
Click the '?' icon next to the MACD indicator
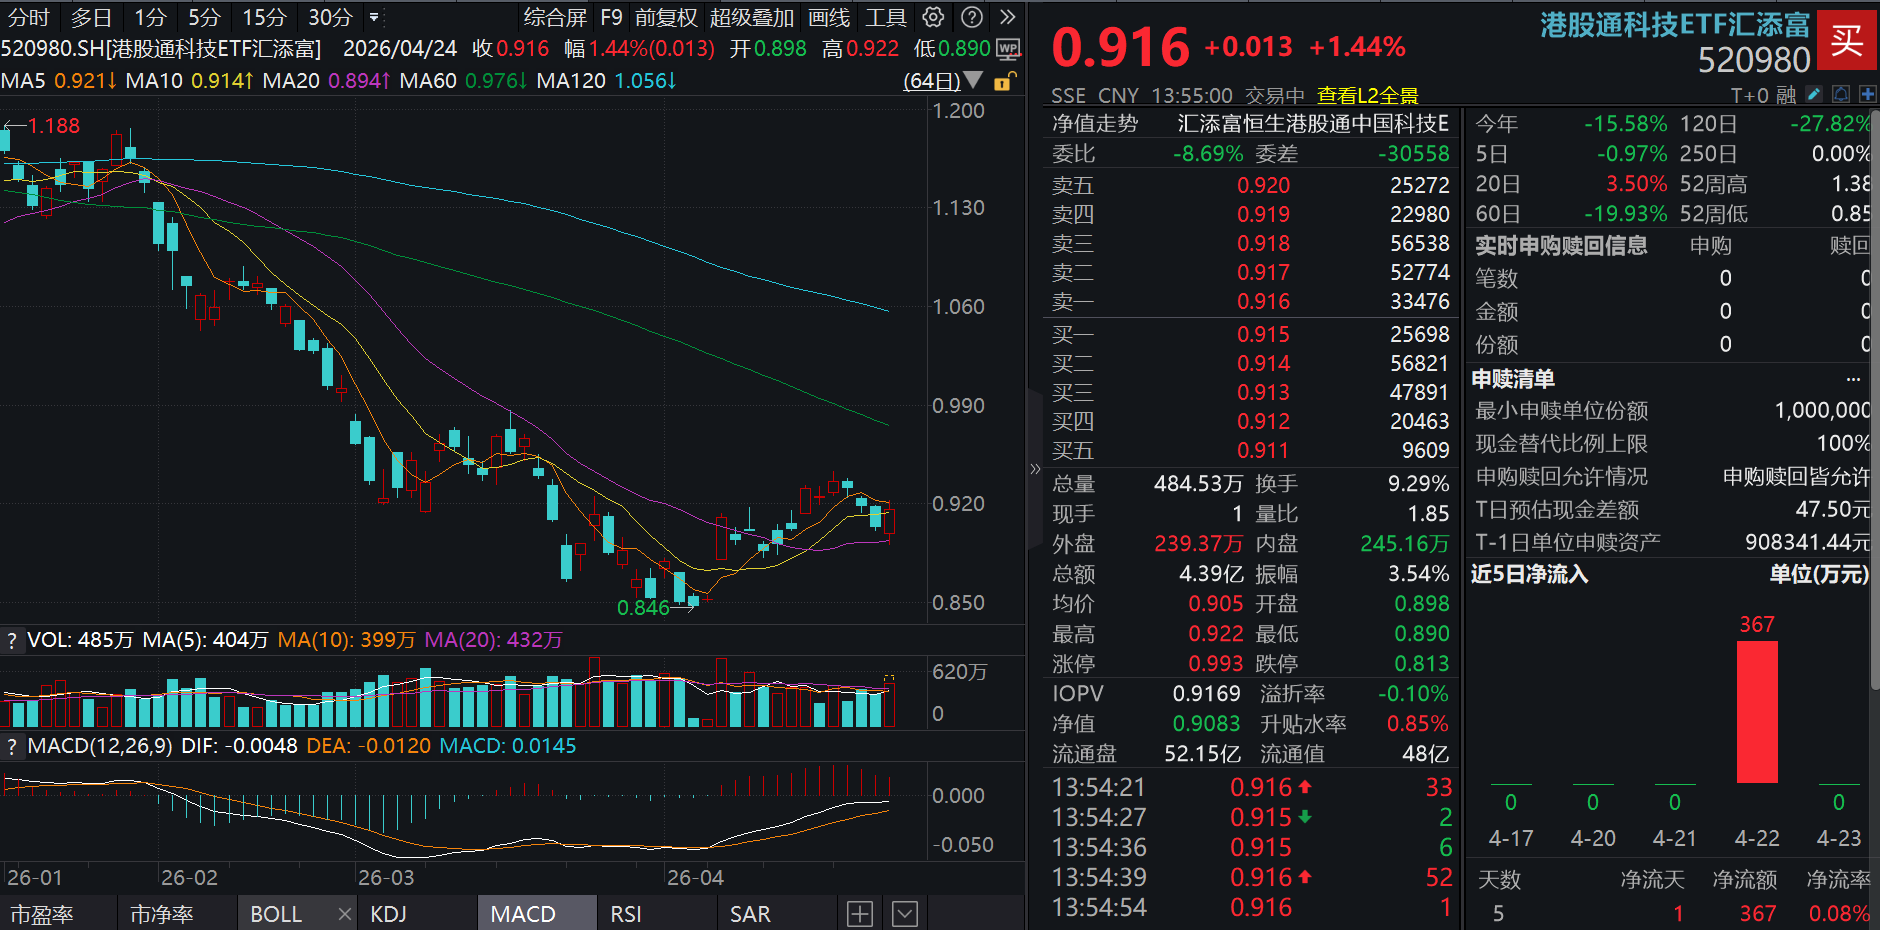pos(11,745)
